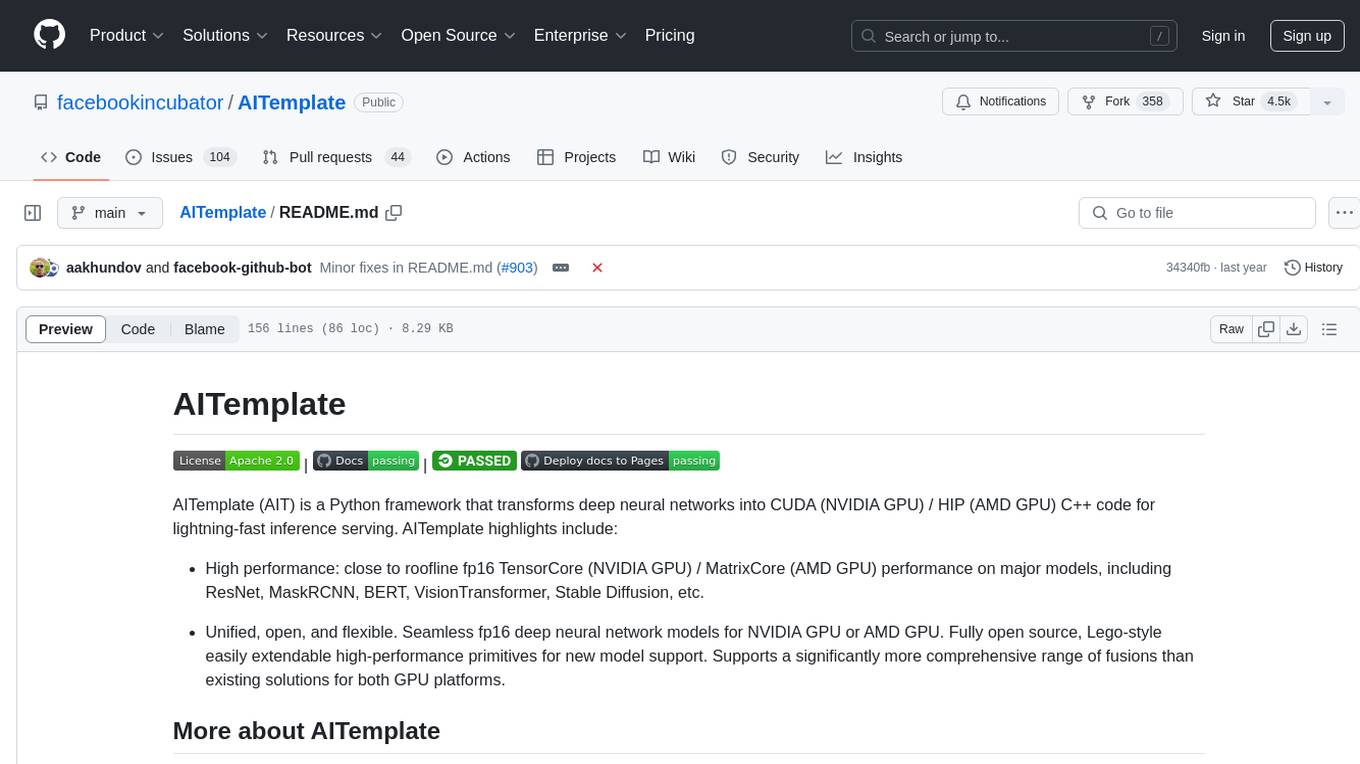Open aakhundov's avatar image
The height and width of the screenshot is (764, 1360).
[40, 268]
